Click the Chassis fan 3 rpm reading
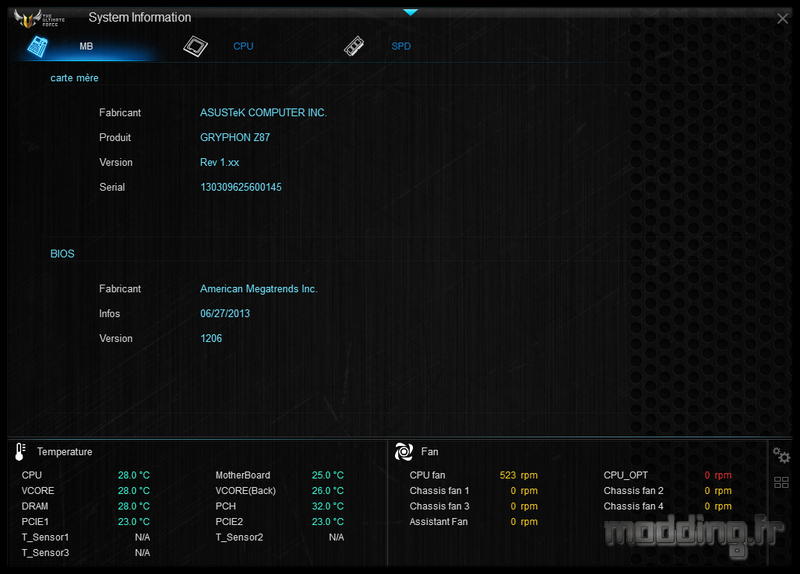The width and height of the screenshot is (800, 574). [x=524, y=507]
